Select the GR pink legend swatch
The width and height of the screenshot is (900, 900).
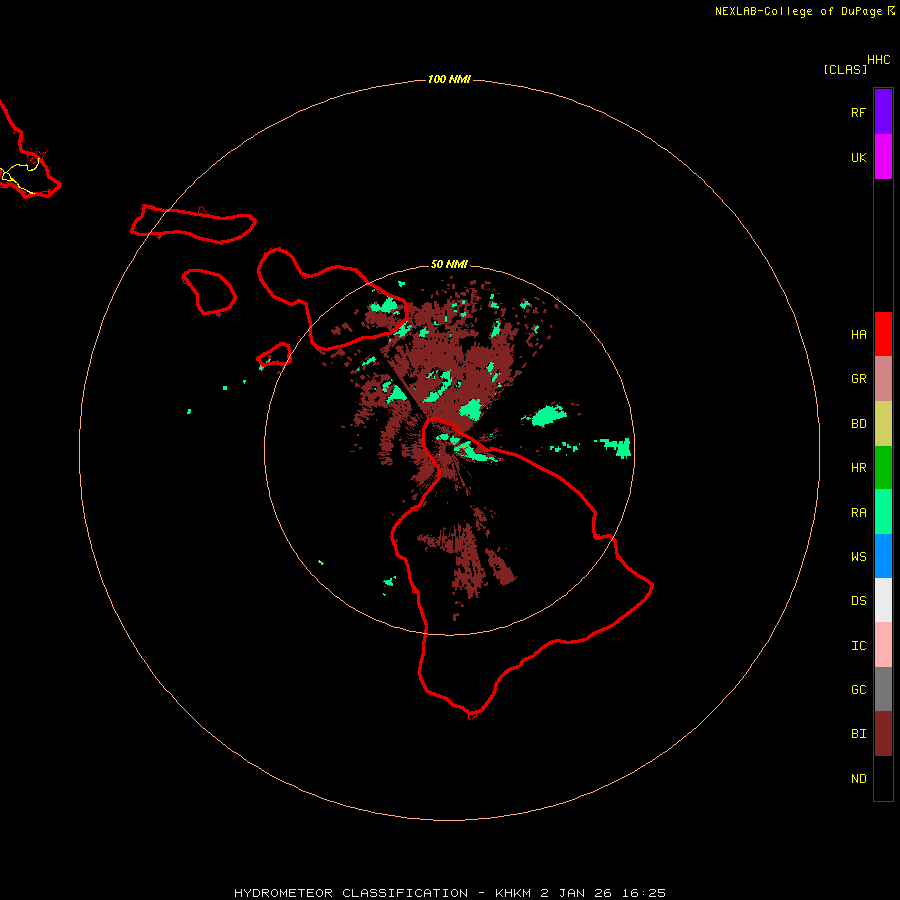[883, 378]
